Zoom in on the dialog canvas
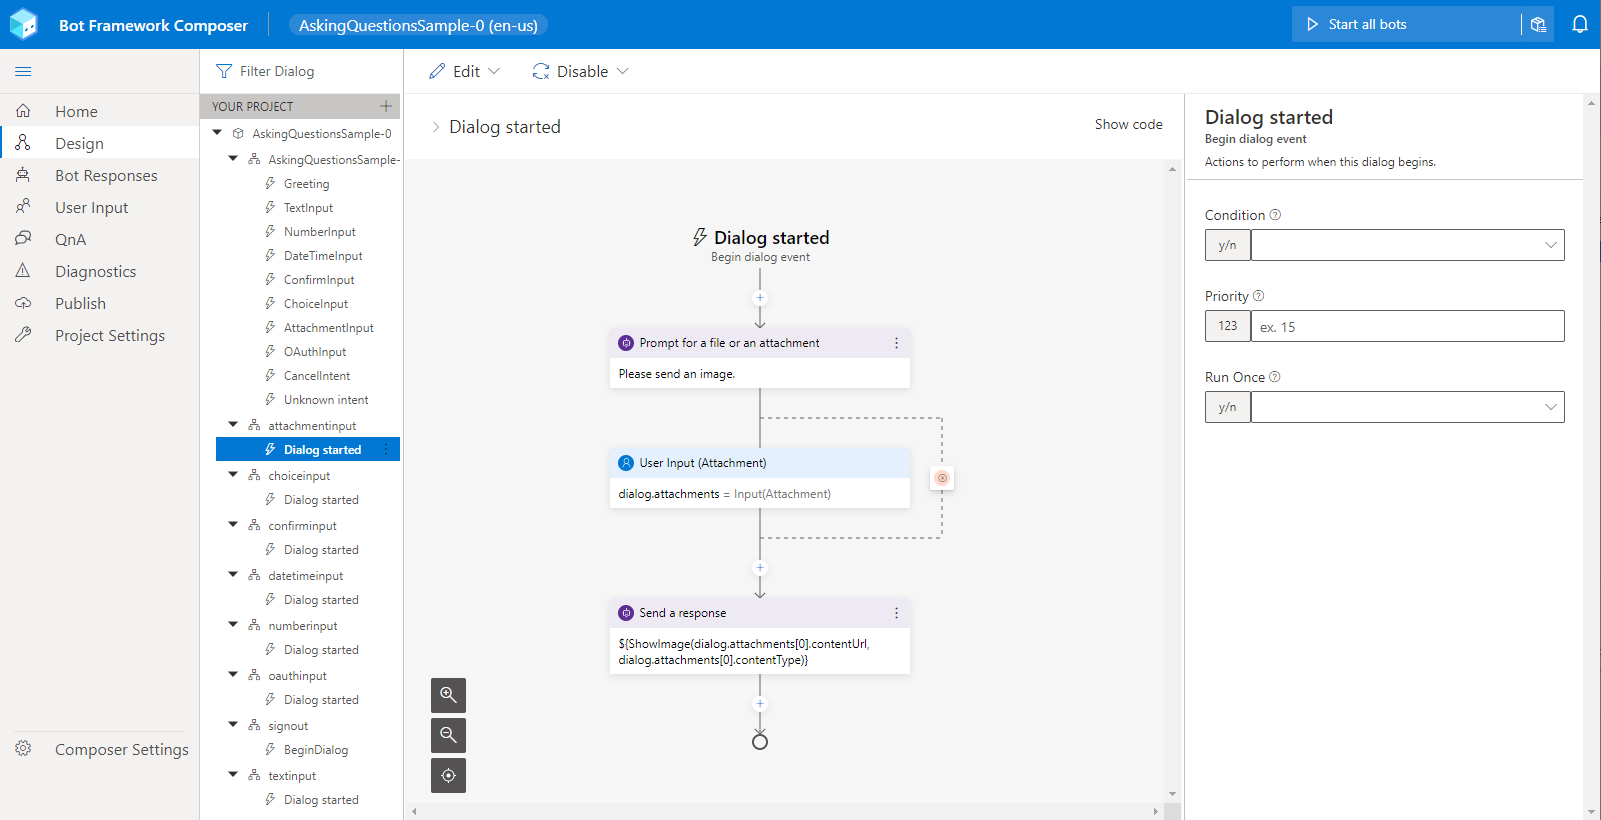 click(x=448, y=695)
